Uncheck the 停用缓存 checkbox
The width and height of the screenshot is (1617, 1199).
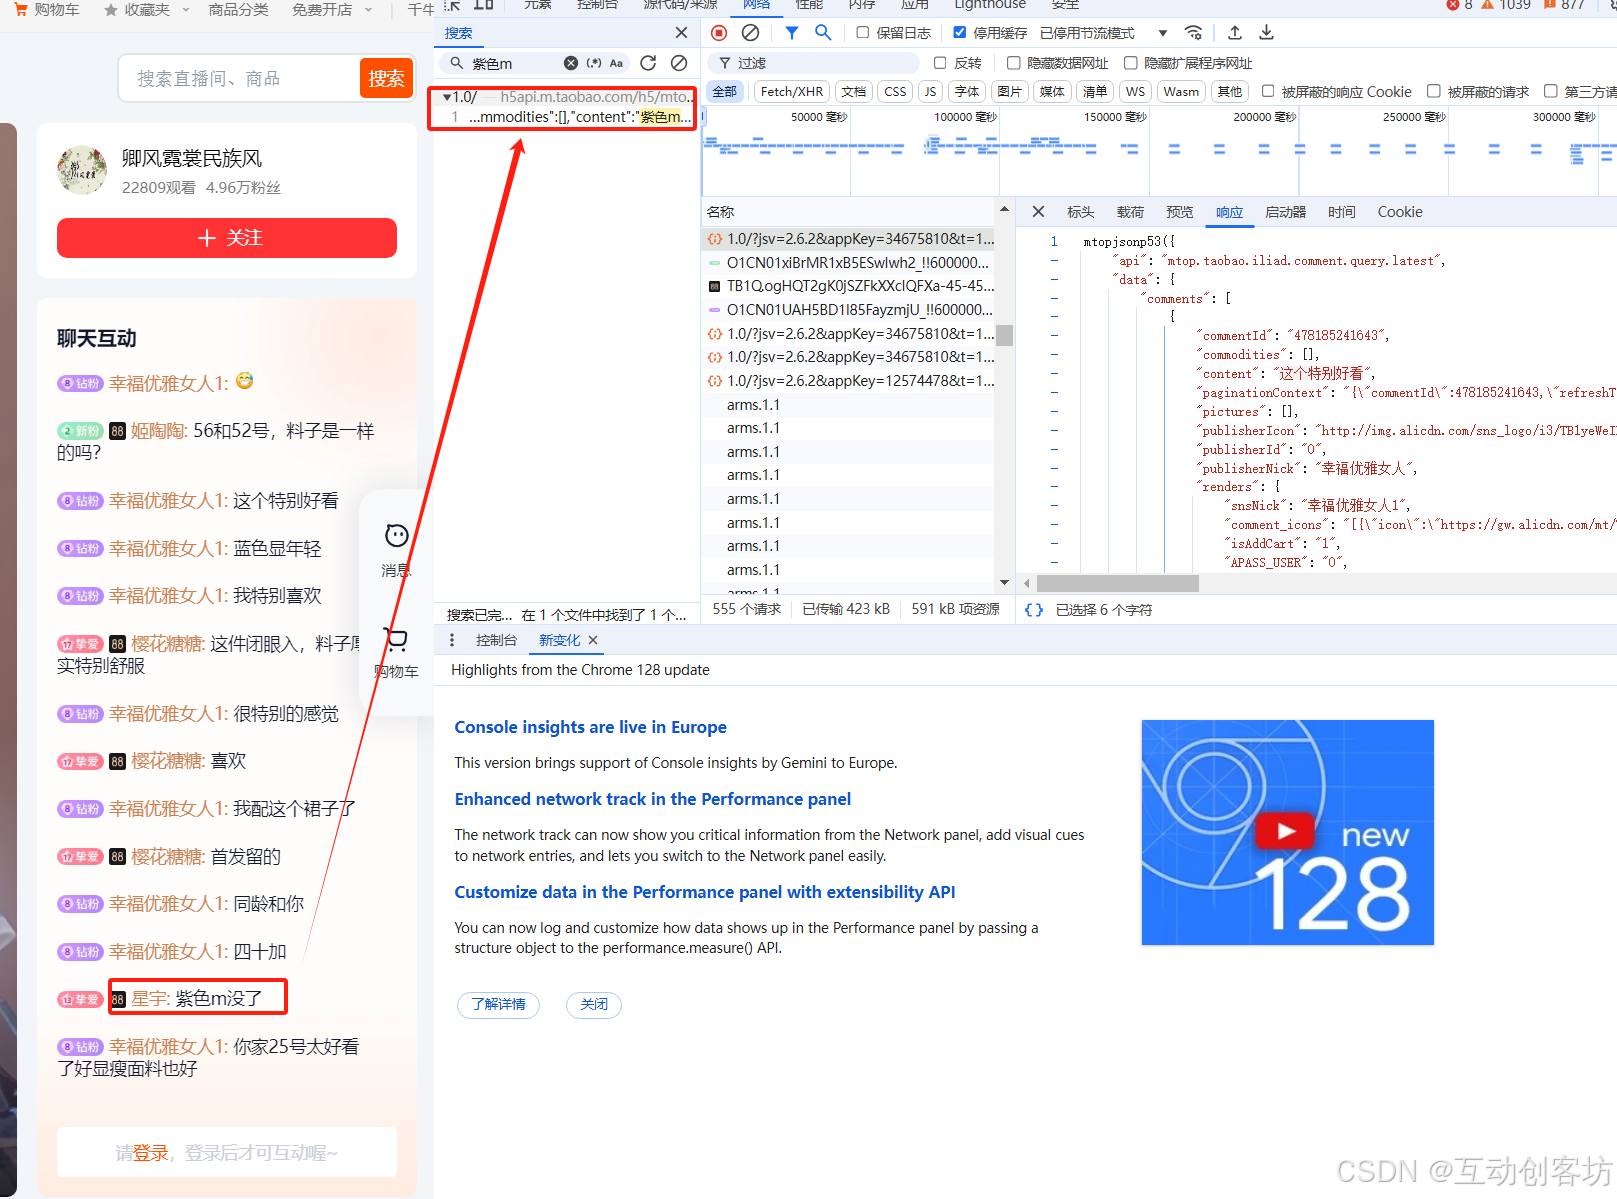[959, 33]
